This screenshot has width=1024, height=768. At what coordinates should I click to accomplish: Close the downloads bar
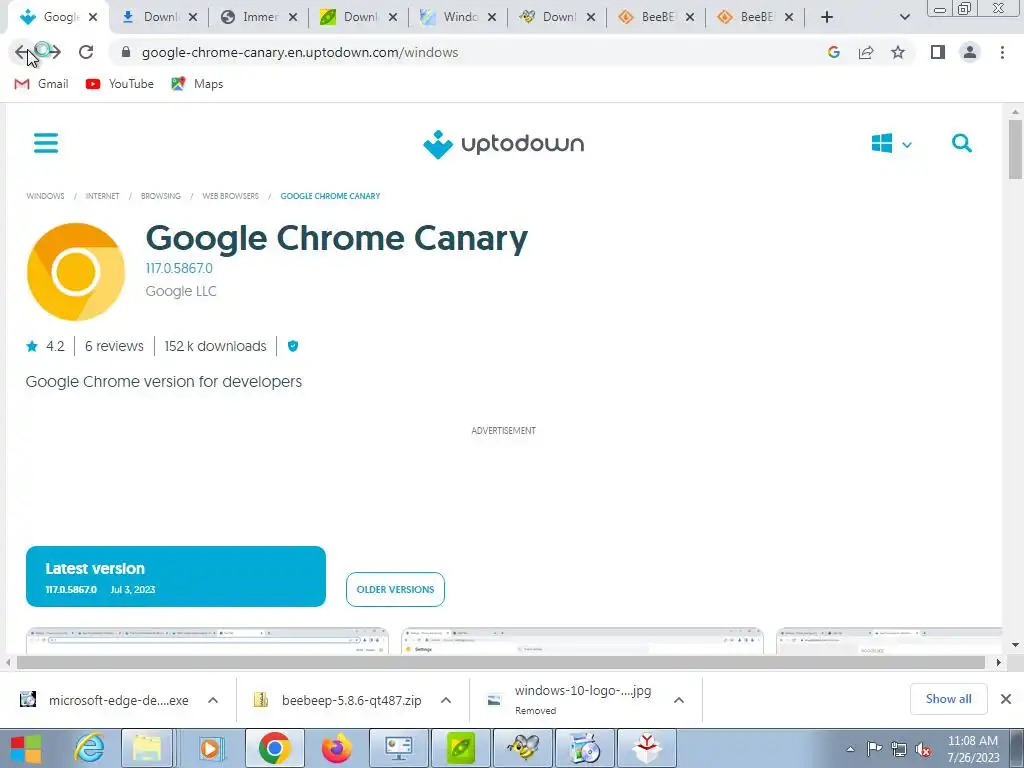[x=1006, y=699]
